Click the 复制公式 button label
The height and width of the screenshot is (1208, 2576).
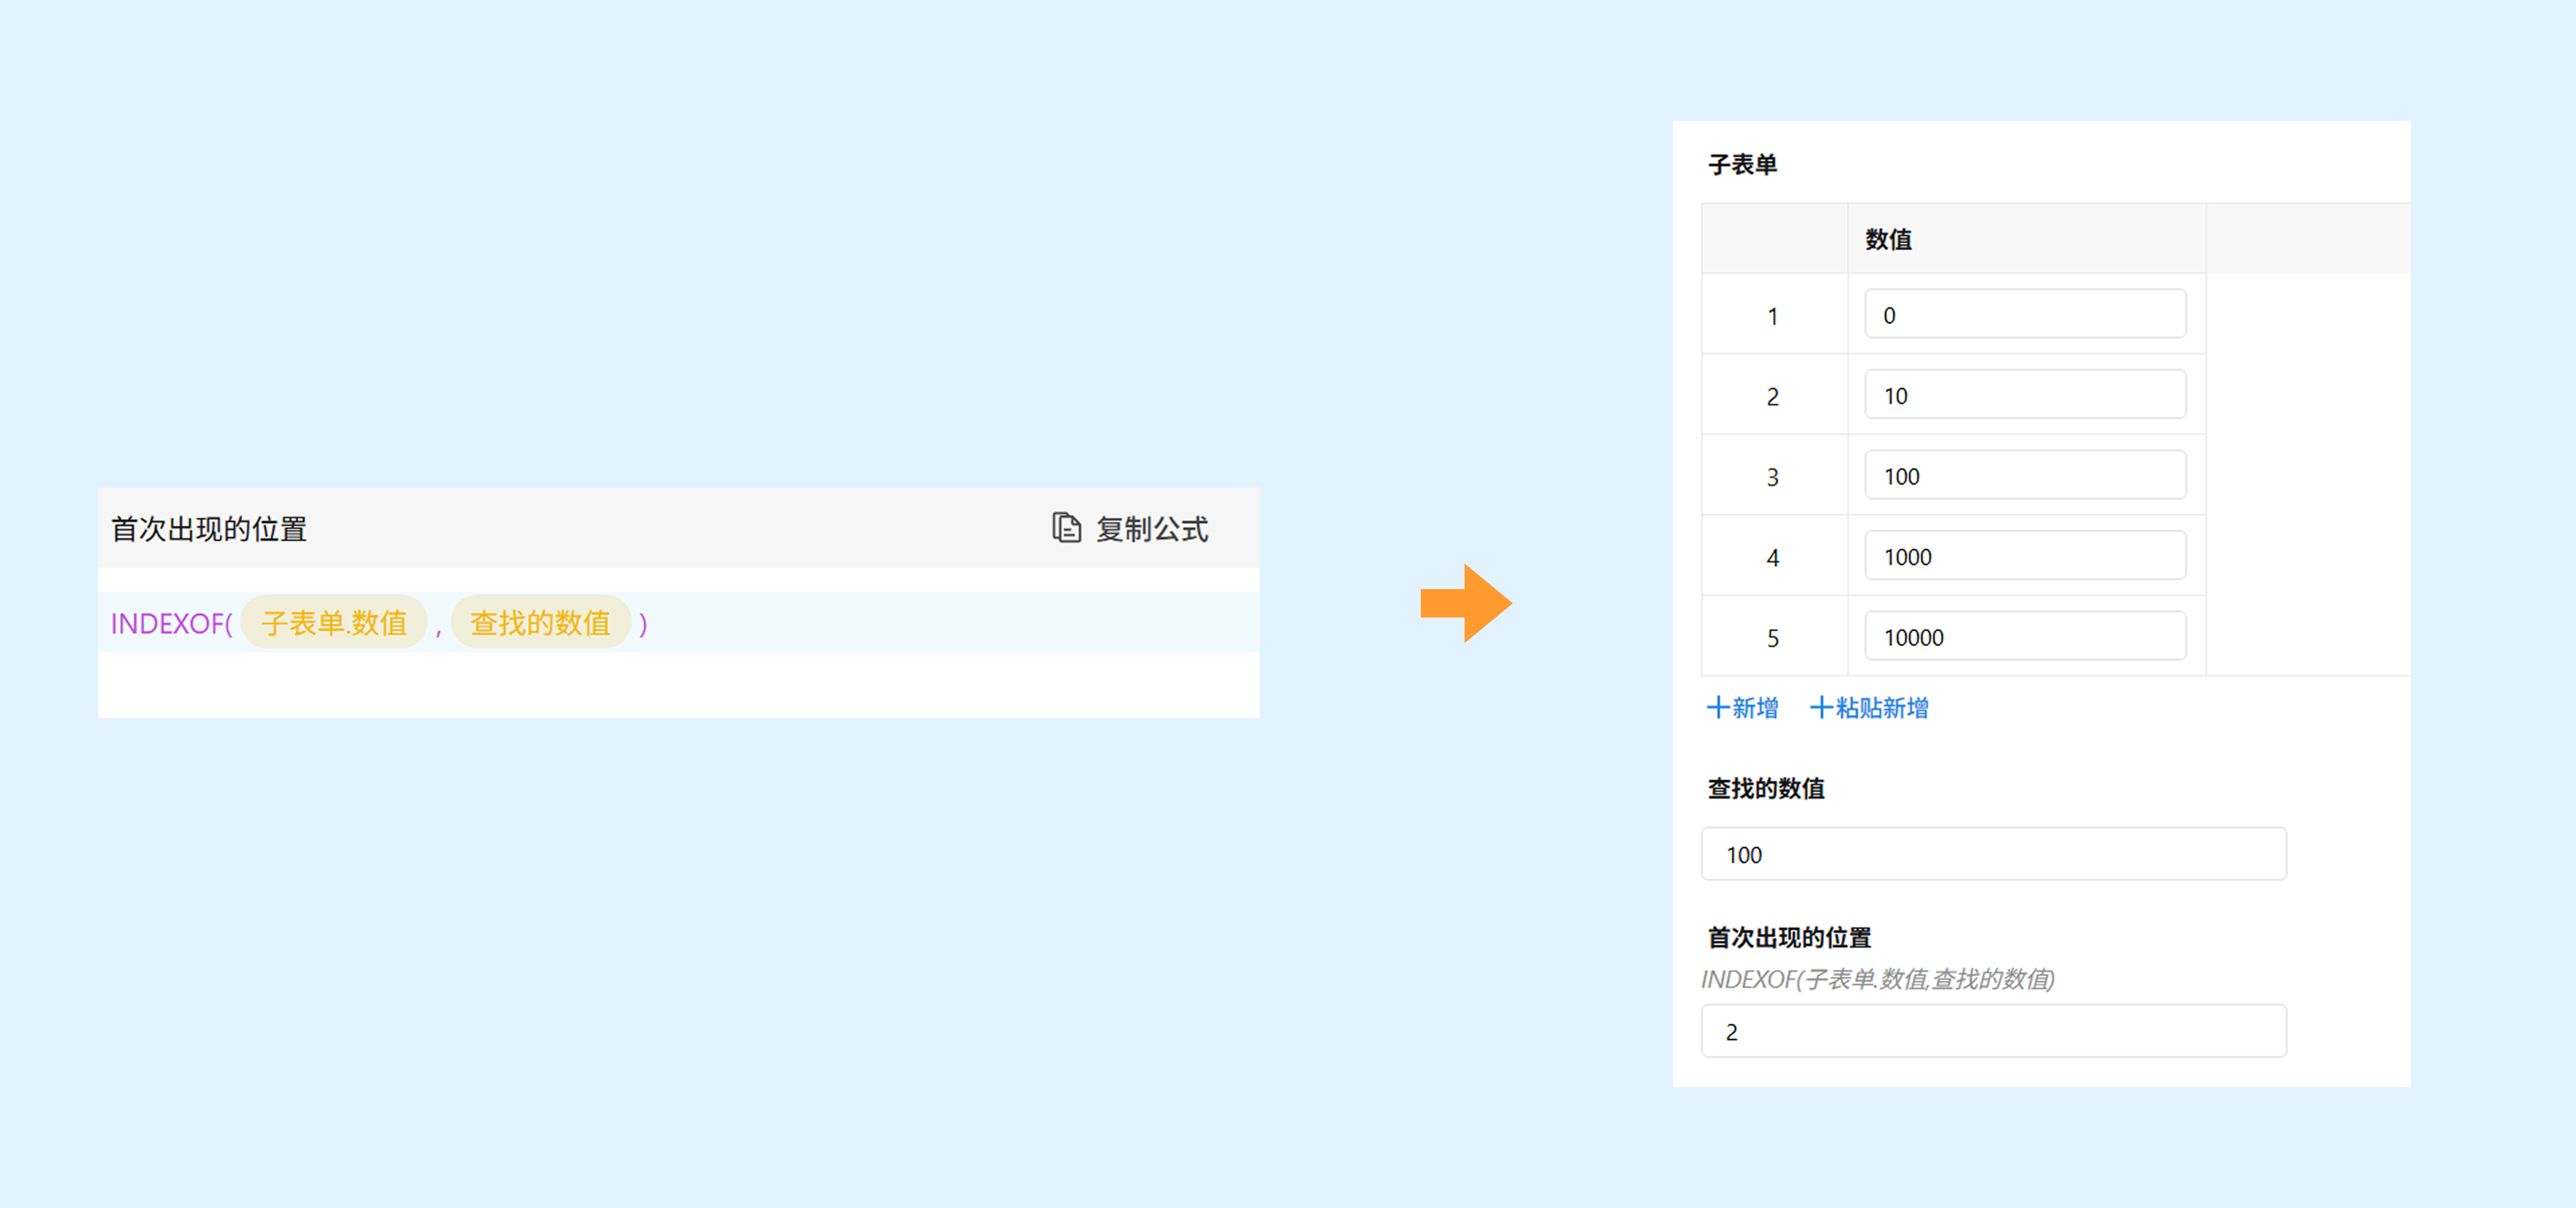coord(1151,529)
